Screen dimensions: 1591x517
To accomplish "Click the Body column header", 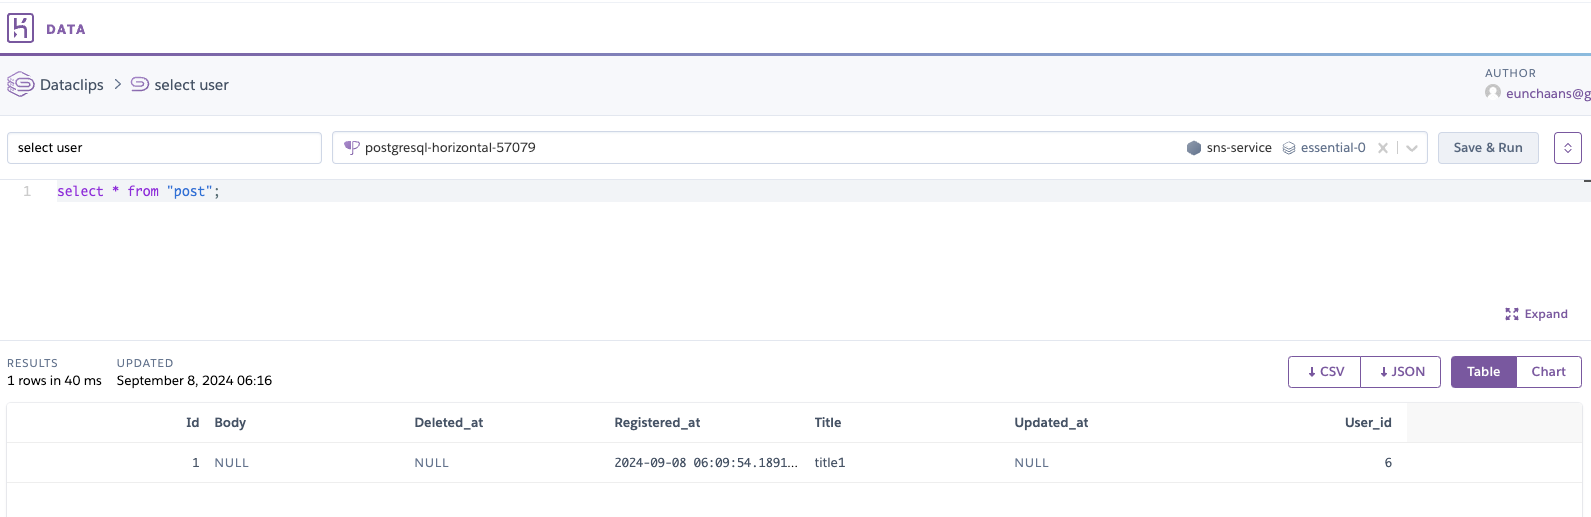I will tap(230, 423).
